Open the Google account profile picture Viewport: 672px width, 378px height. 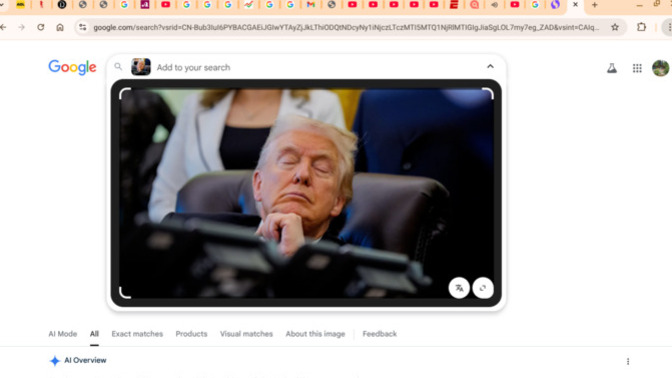[661, 68]
